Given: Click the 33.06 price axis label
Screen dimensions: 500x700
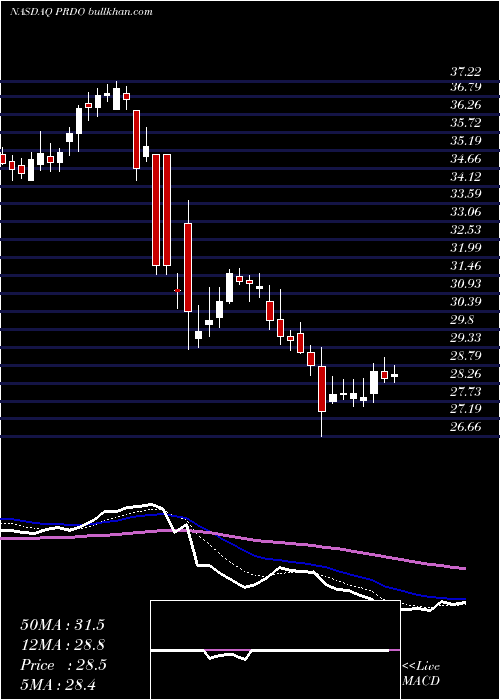Looking at the screenshot, I should pos(465,212).
